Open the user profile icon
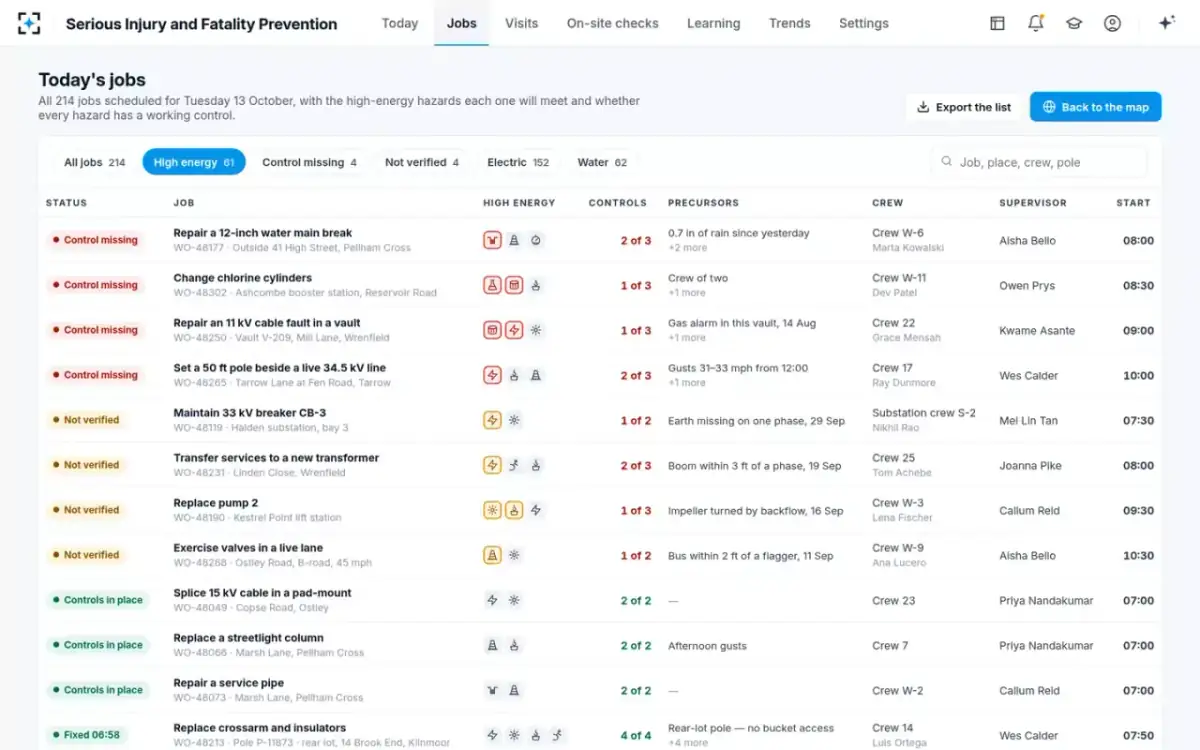Image resolution: width=1200 pixels, height=750 pixels. (1112, 23)
